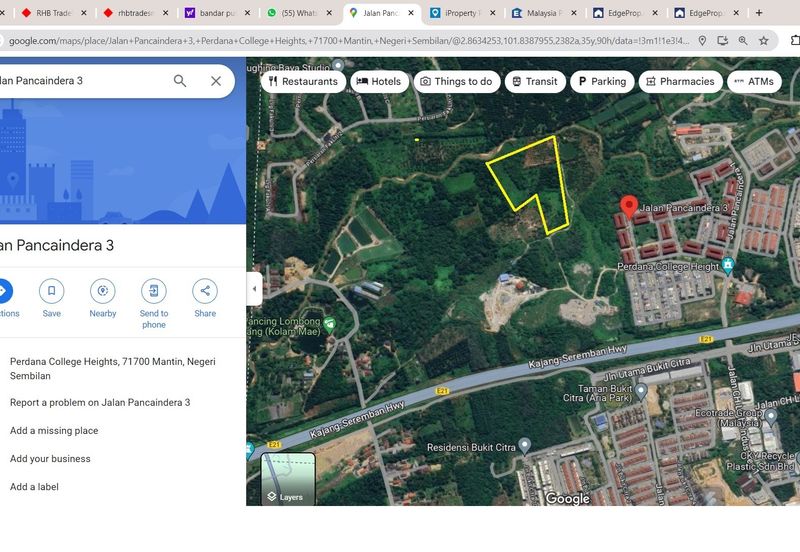
Task: Select the Perdana College Heights address text
Action: pyautogui.click(x=113, y=368)
